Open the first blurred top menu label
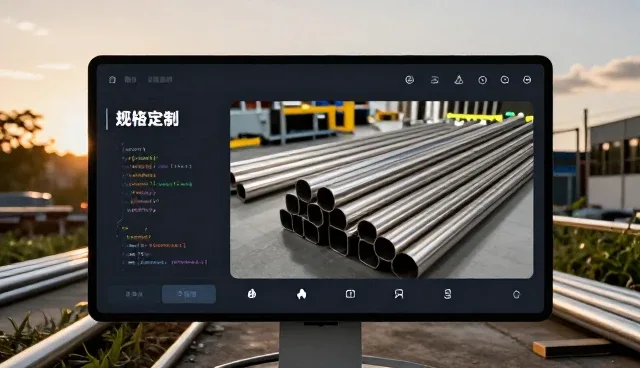Viewport: 640px width, 368px height. click(130, 80)
